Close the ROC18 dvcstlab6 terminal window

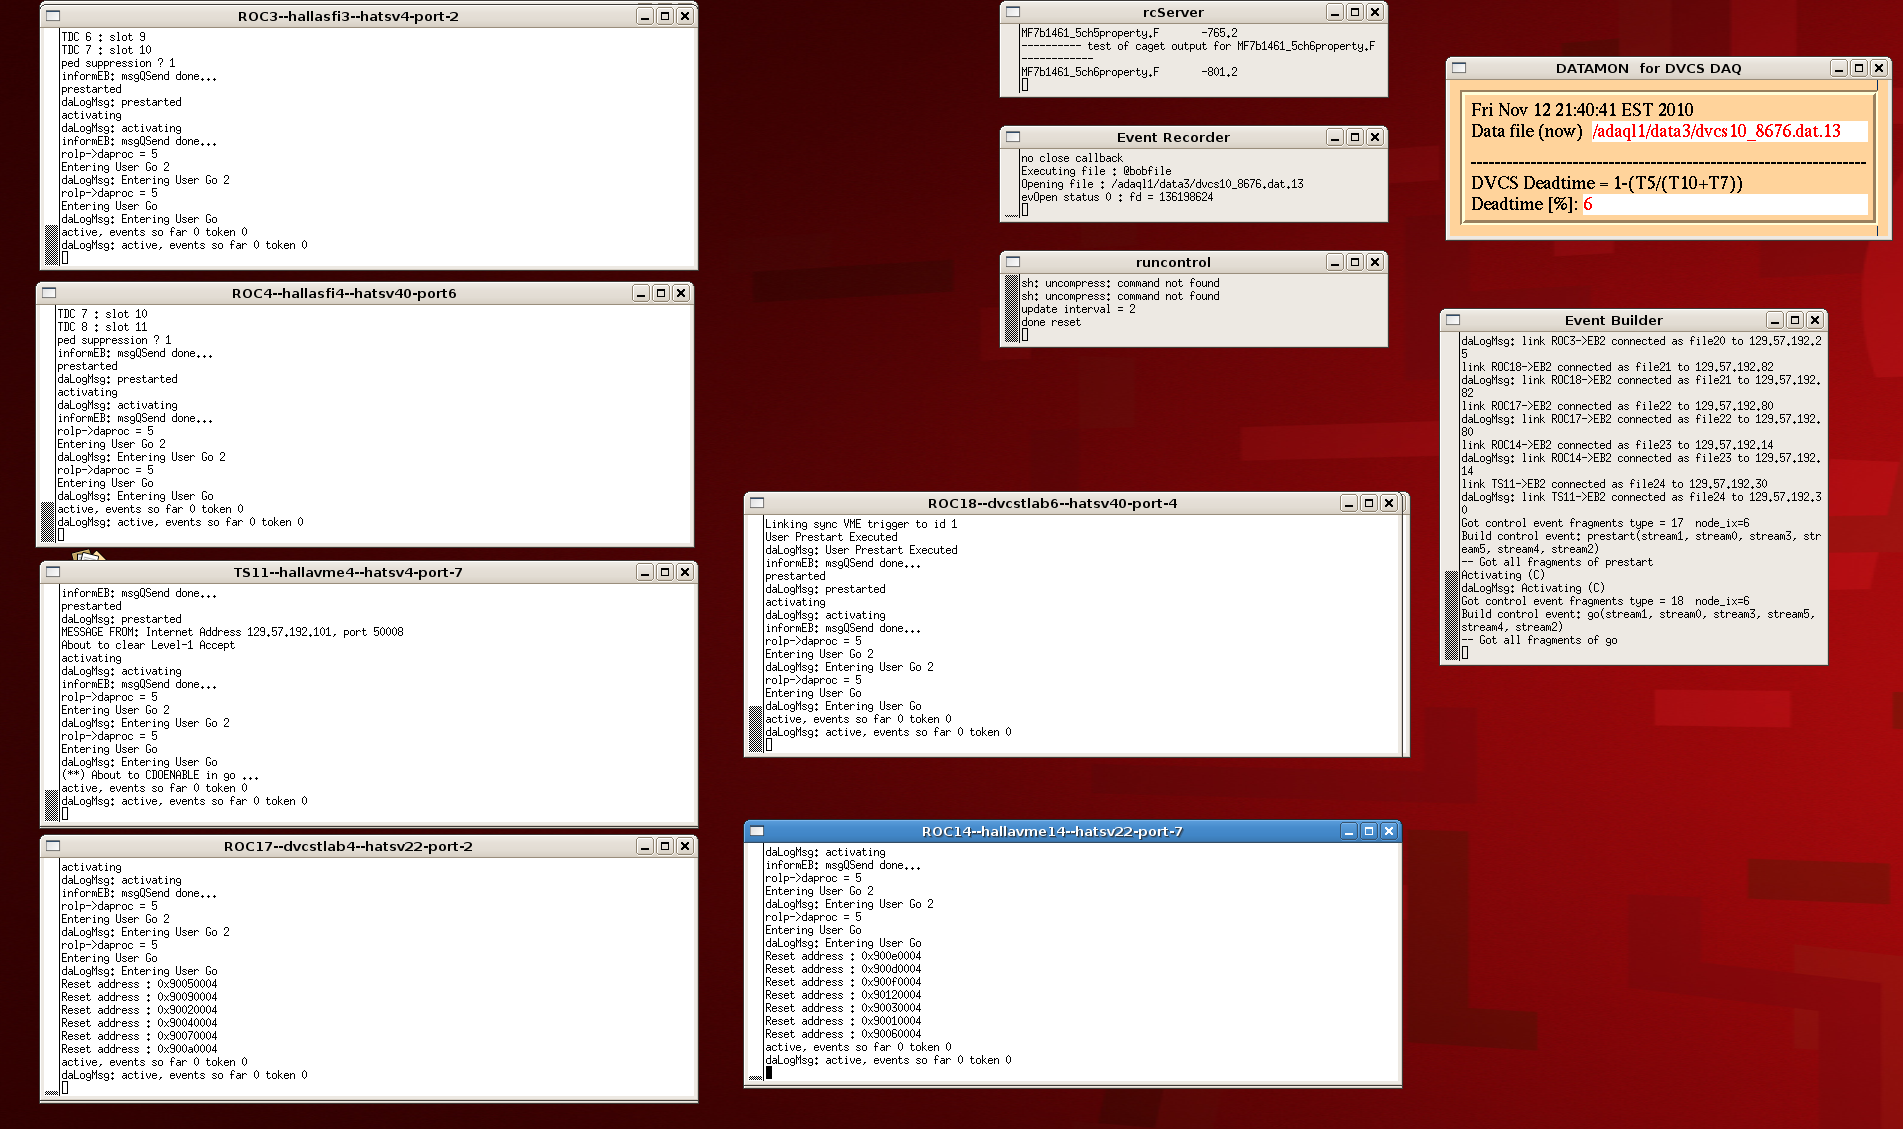coord(1389,503)
